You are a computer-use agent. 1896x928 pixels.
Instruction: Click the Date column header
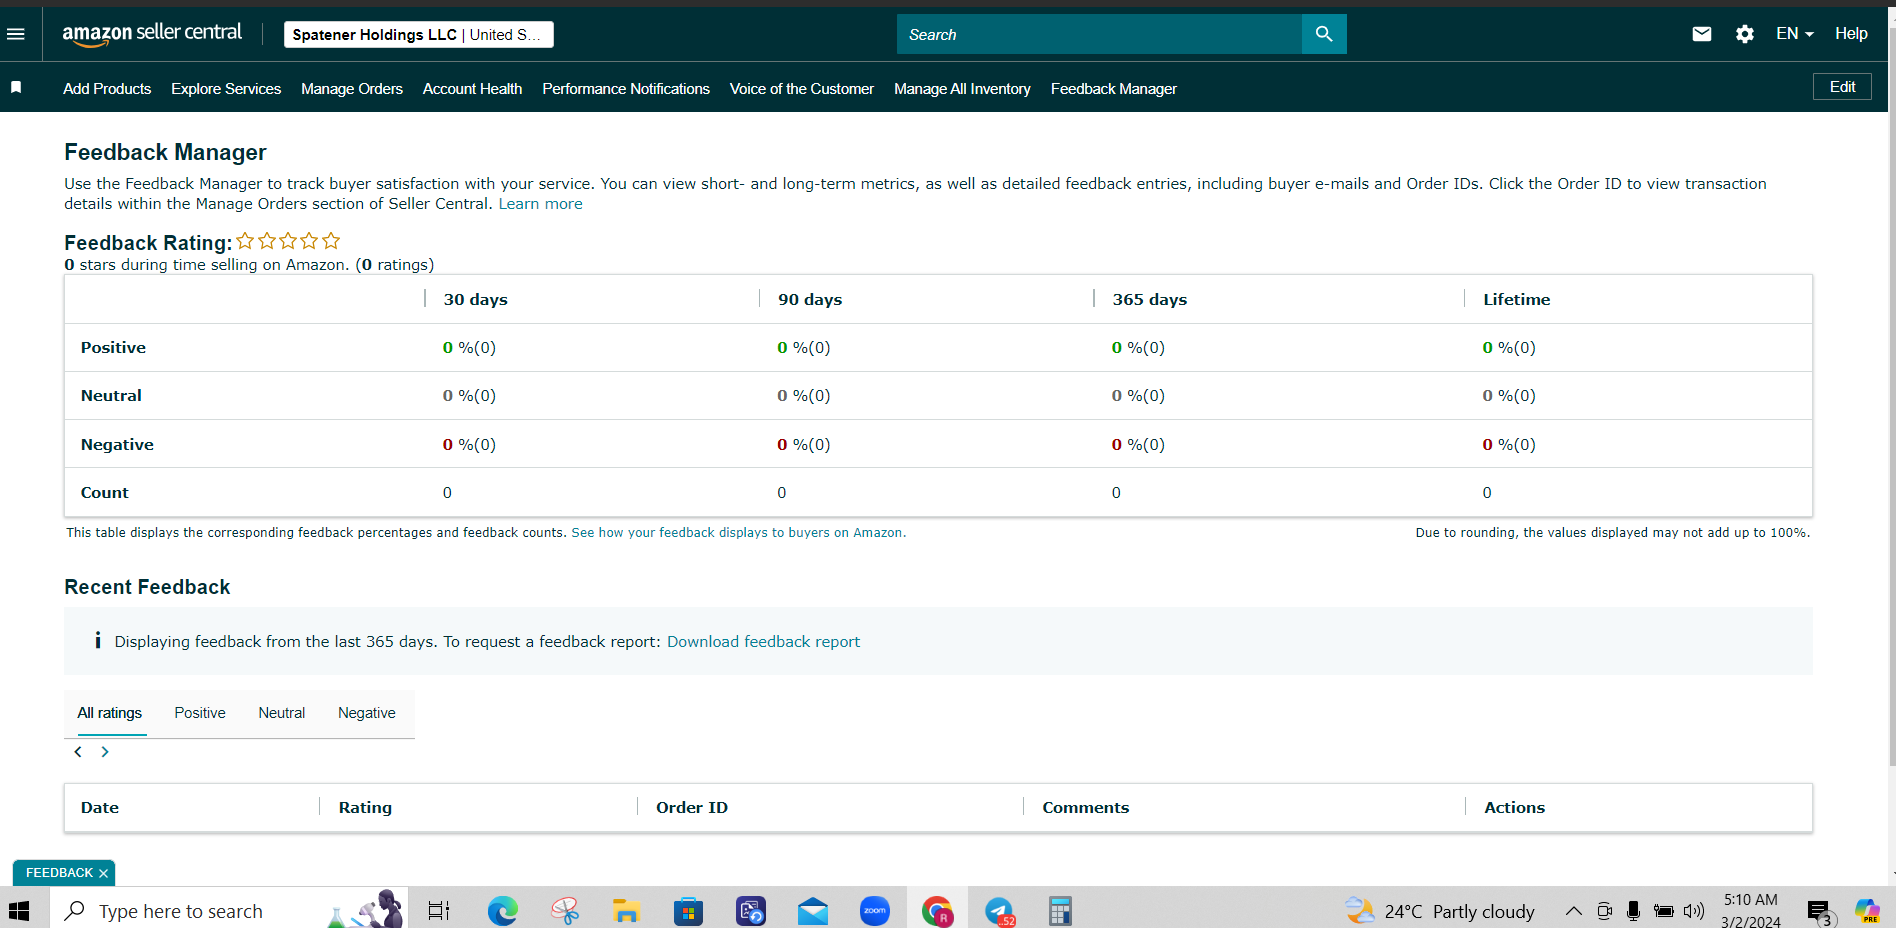point(100,807)
